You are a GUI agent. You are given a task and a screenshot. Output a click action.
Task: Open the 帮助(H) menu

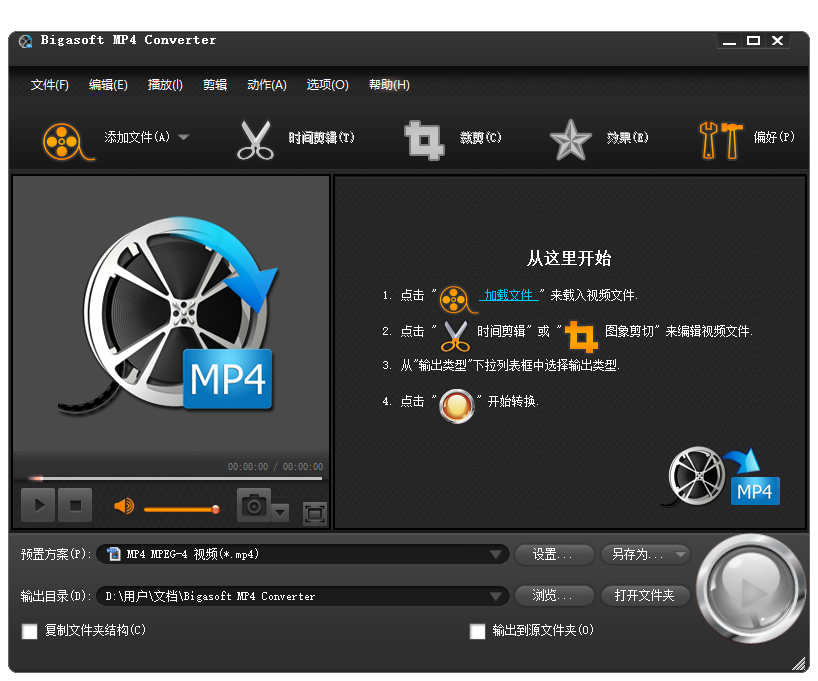(389, 85)
